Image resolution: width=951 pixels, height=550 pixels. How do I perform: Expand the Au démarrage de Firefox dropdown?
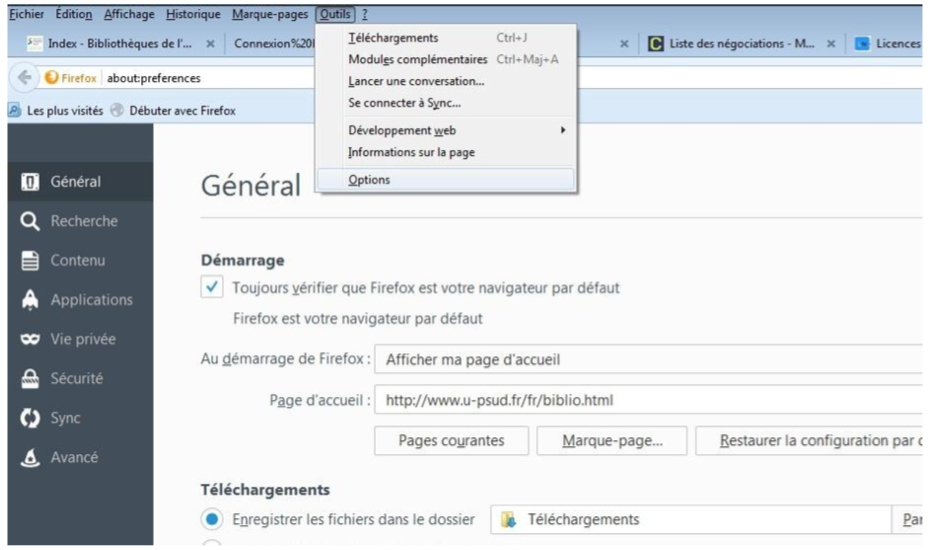click(x=648, y=359)
